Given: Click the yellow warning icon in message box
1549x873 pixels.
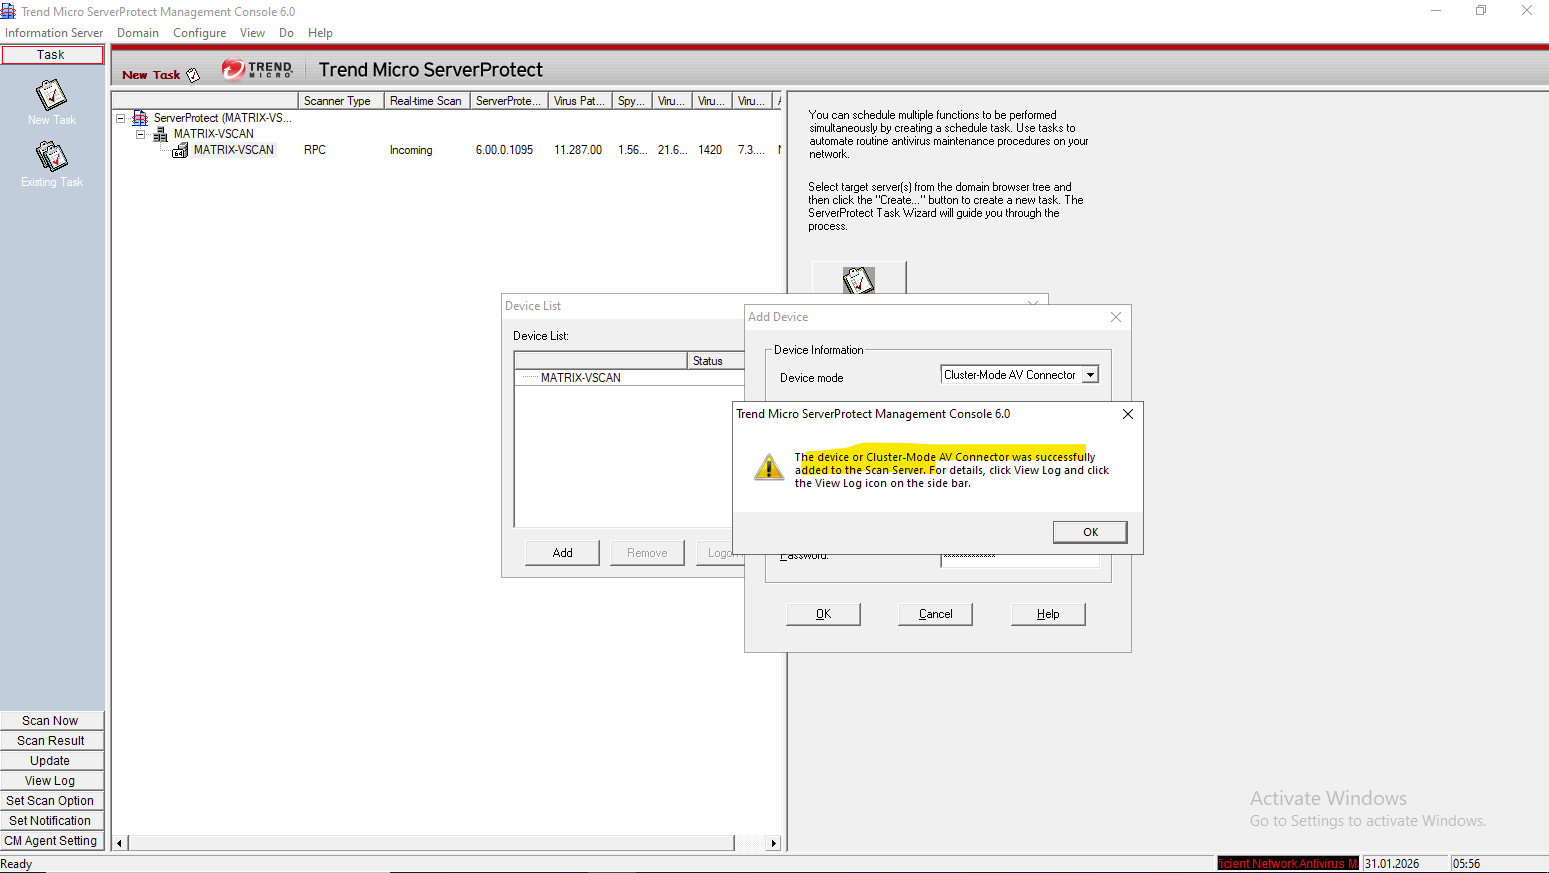Looking at the screenshot, I should (x=768, y=467).
